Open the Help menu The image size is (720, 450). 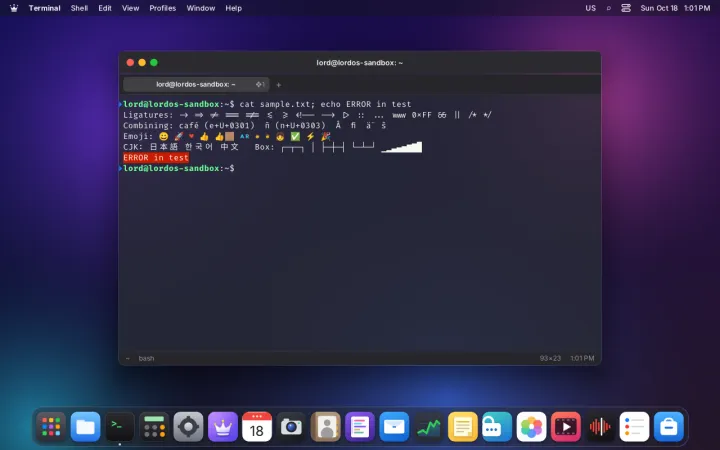click(233, 8)
